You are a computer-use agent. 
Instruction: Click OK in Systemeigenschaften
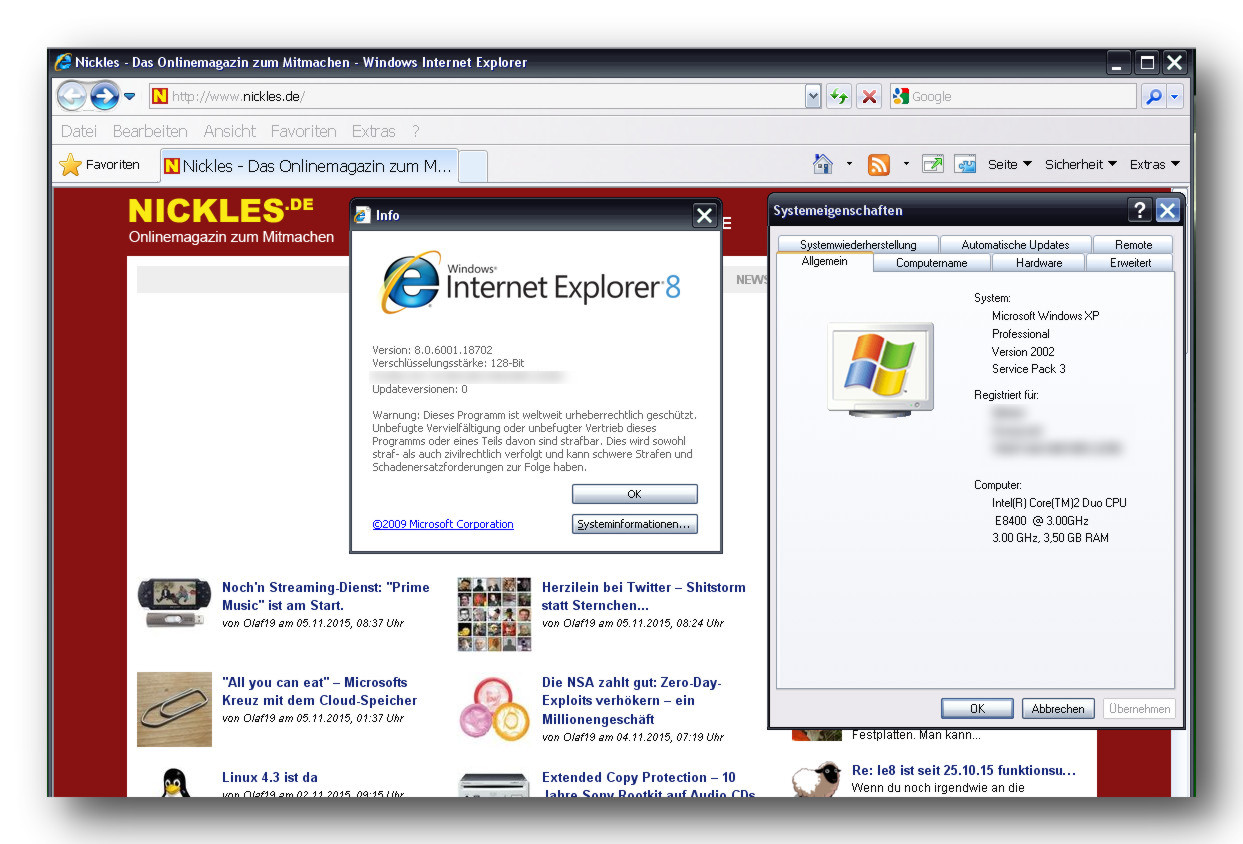pyautogui.click(x=977, y=709)
